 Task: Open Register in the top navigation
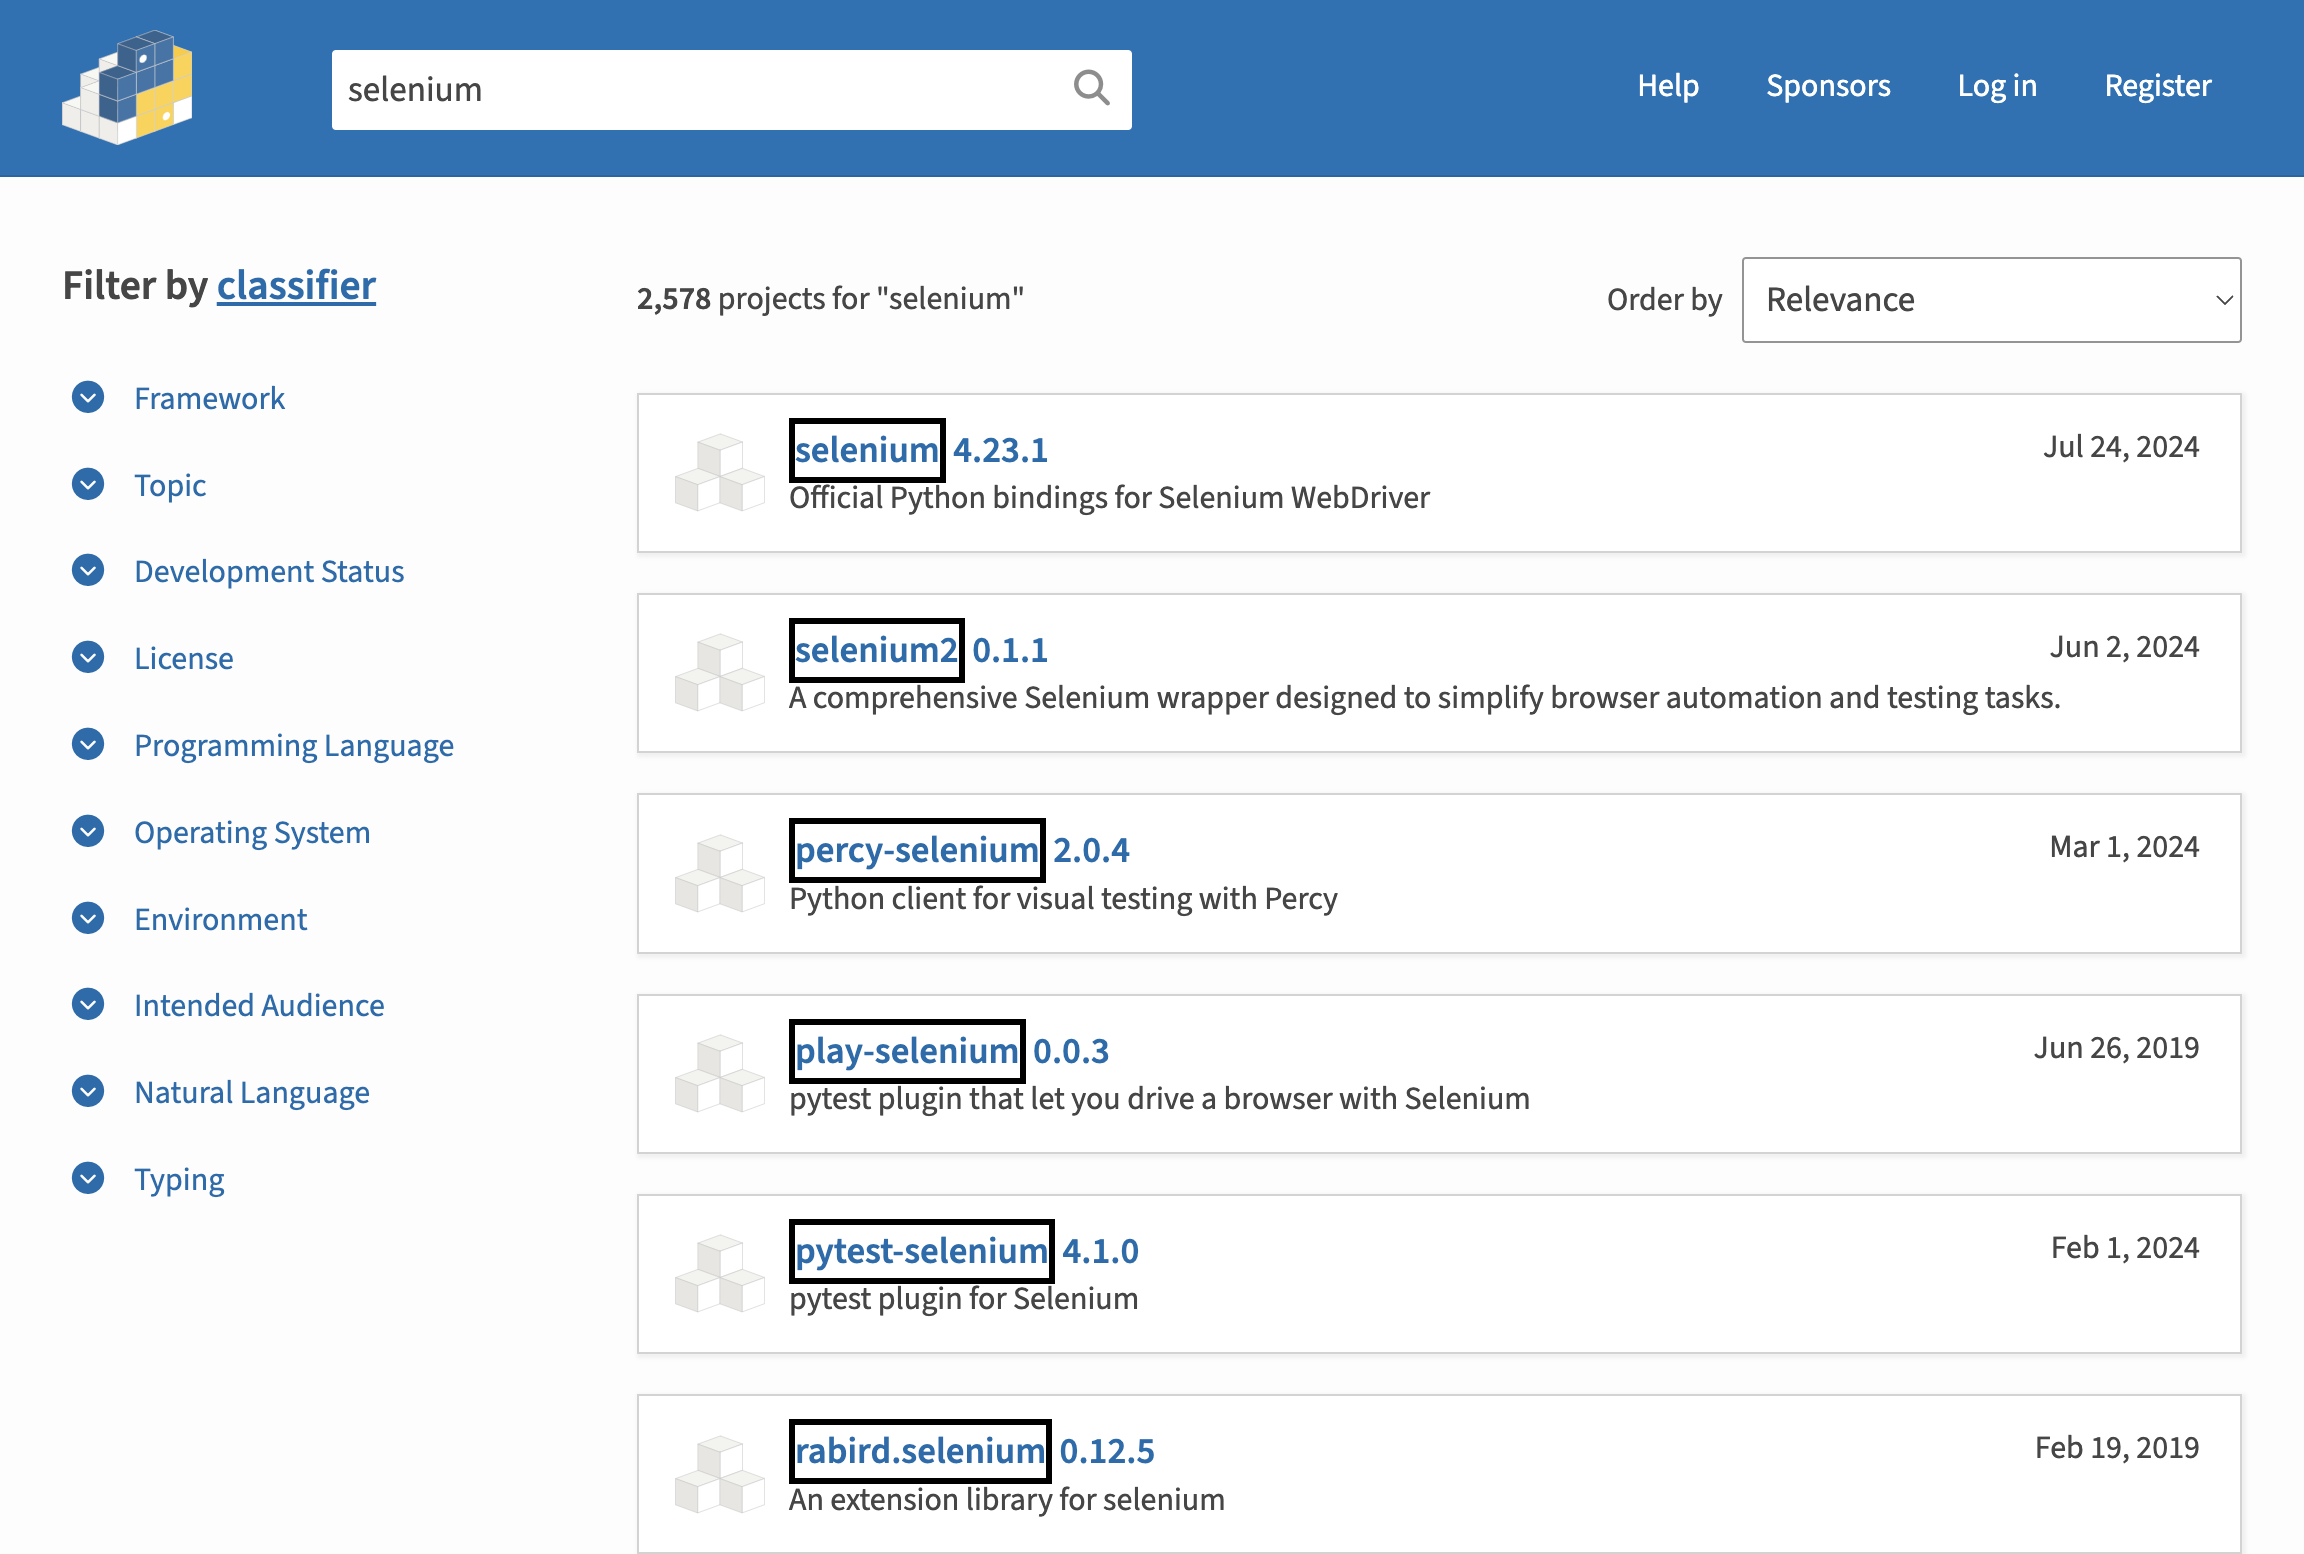click(2158, 86)
